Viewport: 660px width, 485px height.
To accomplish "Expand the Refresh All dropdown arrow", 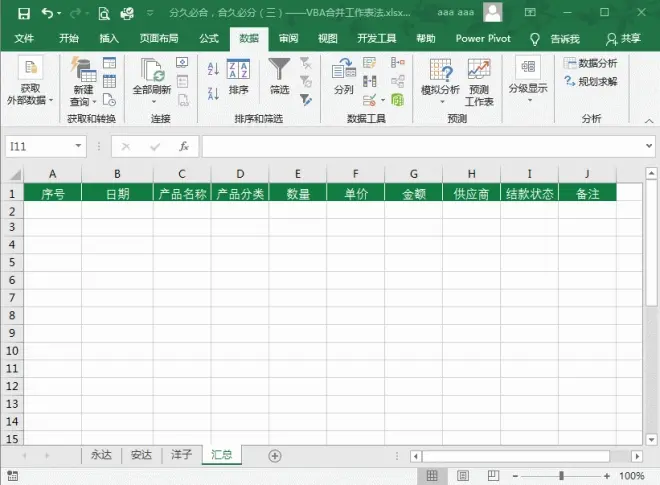I will tap(153, 101).
